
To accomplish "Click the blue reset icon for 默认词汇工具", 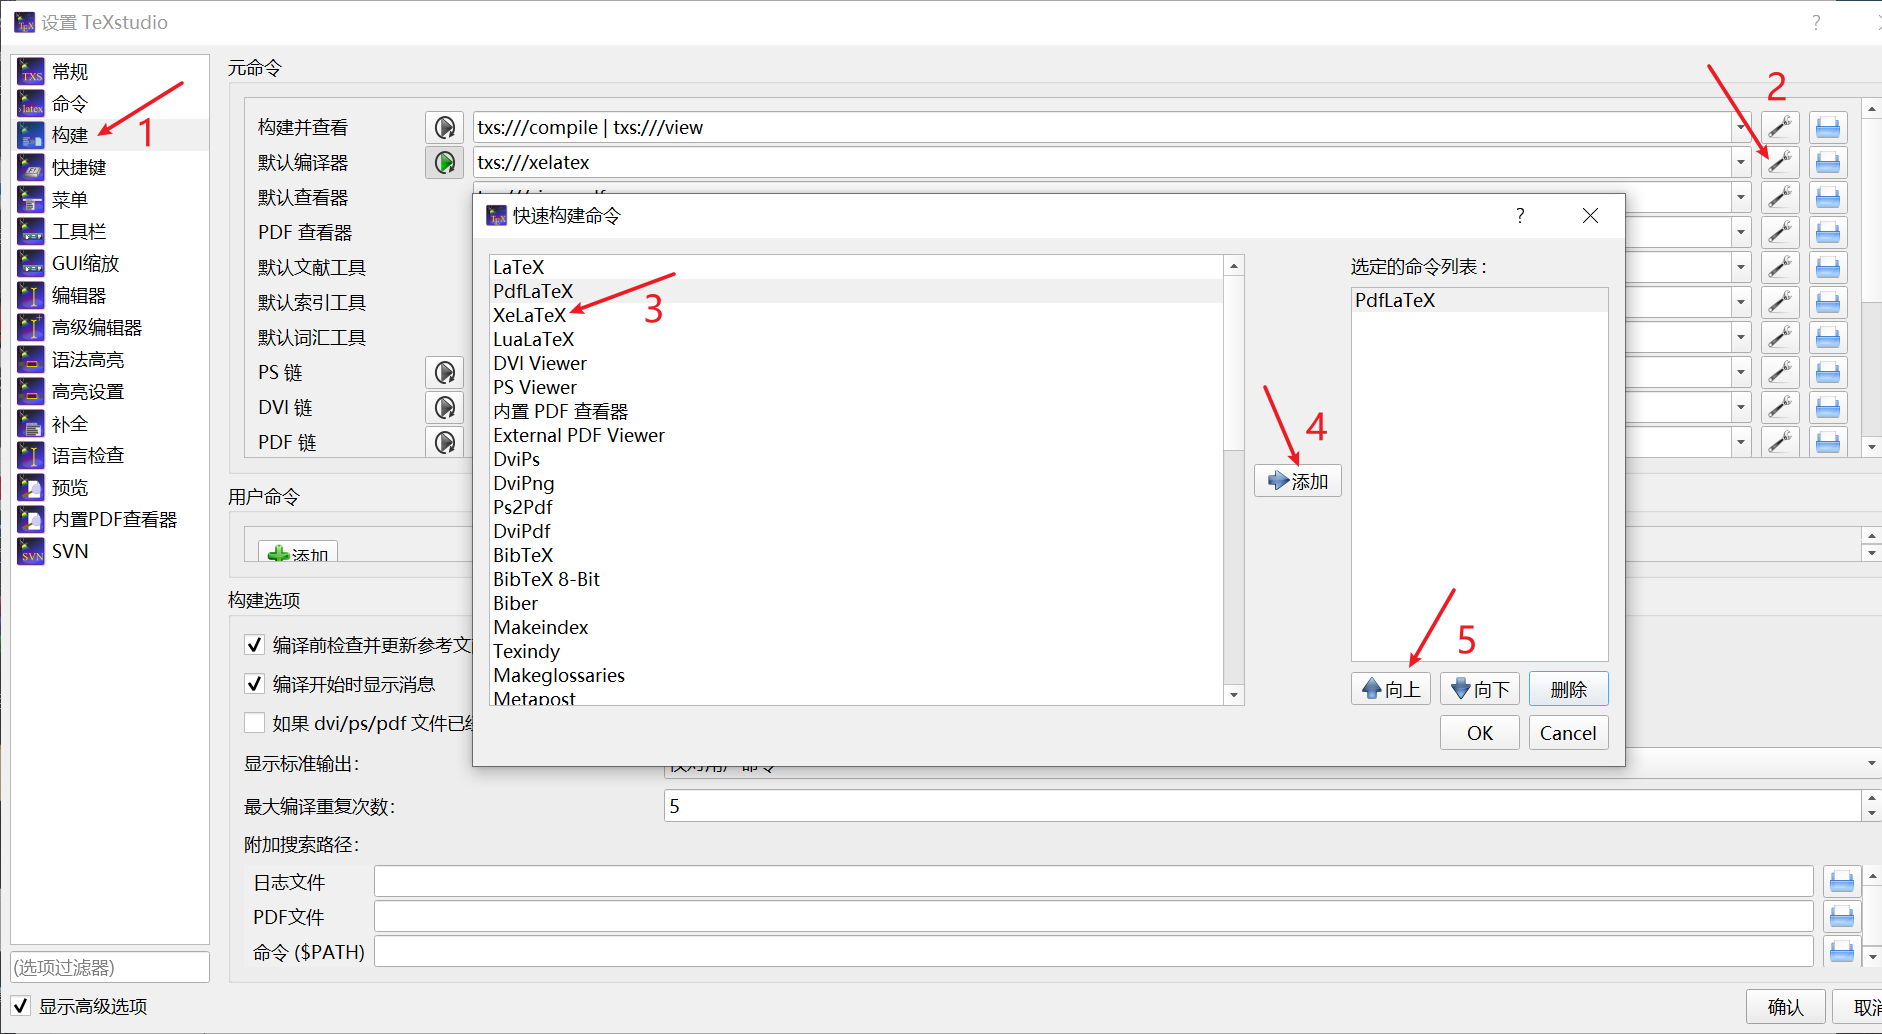I will (1828, 337).
